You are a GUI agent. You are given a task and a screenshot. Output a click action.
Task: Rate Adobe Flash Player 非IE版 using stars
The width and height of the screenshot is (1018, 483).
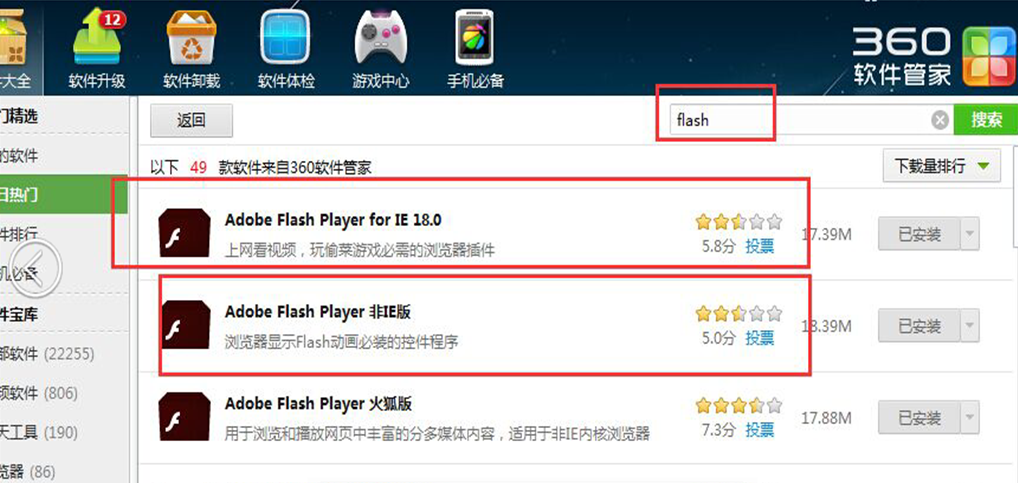coord(739,315)
